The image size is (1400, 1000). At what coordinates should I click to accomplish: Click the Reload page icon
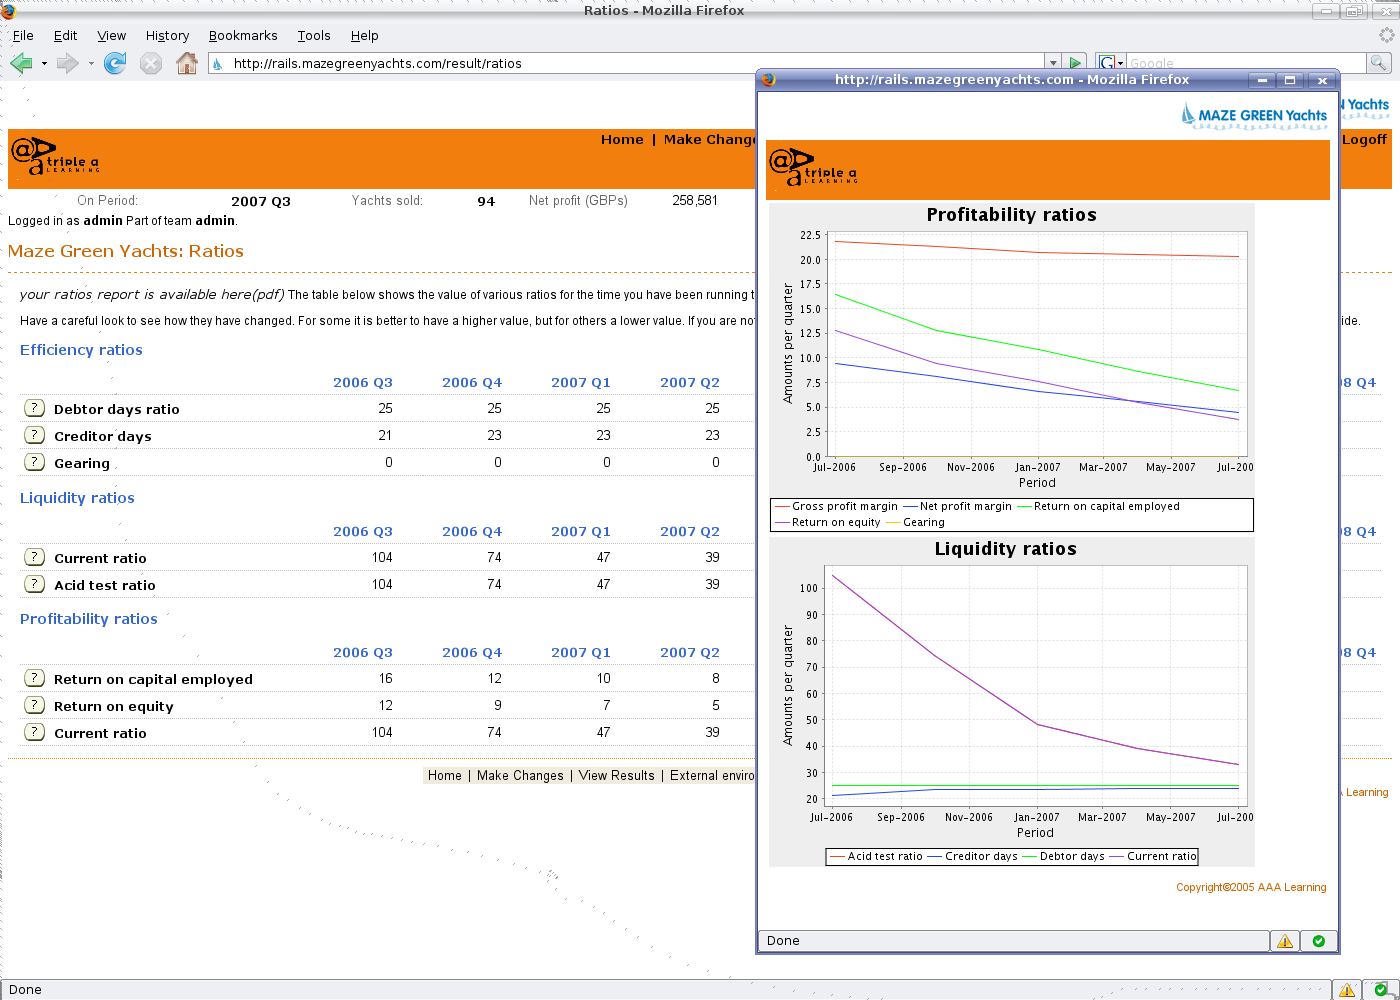(x=115, y=64)
